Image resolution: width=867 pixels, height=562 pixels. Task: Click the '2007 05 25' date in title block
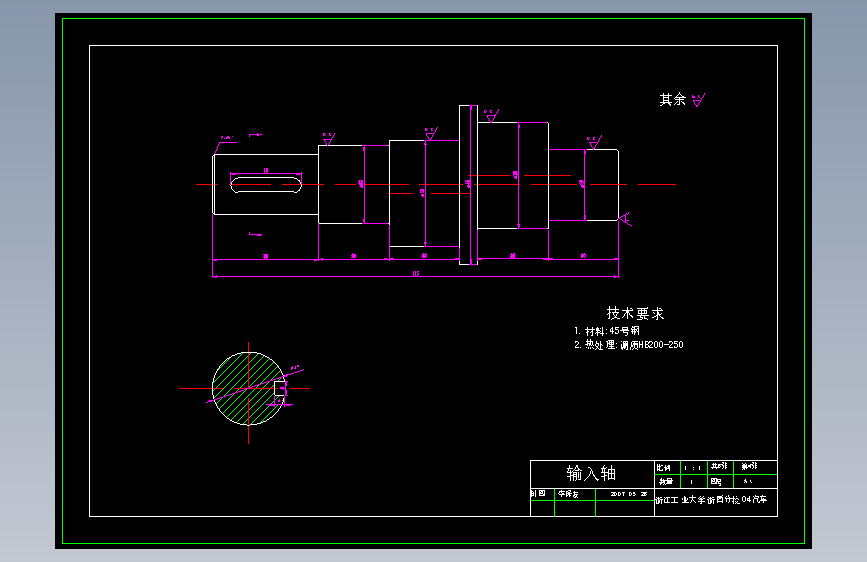tap(629, 494)
